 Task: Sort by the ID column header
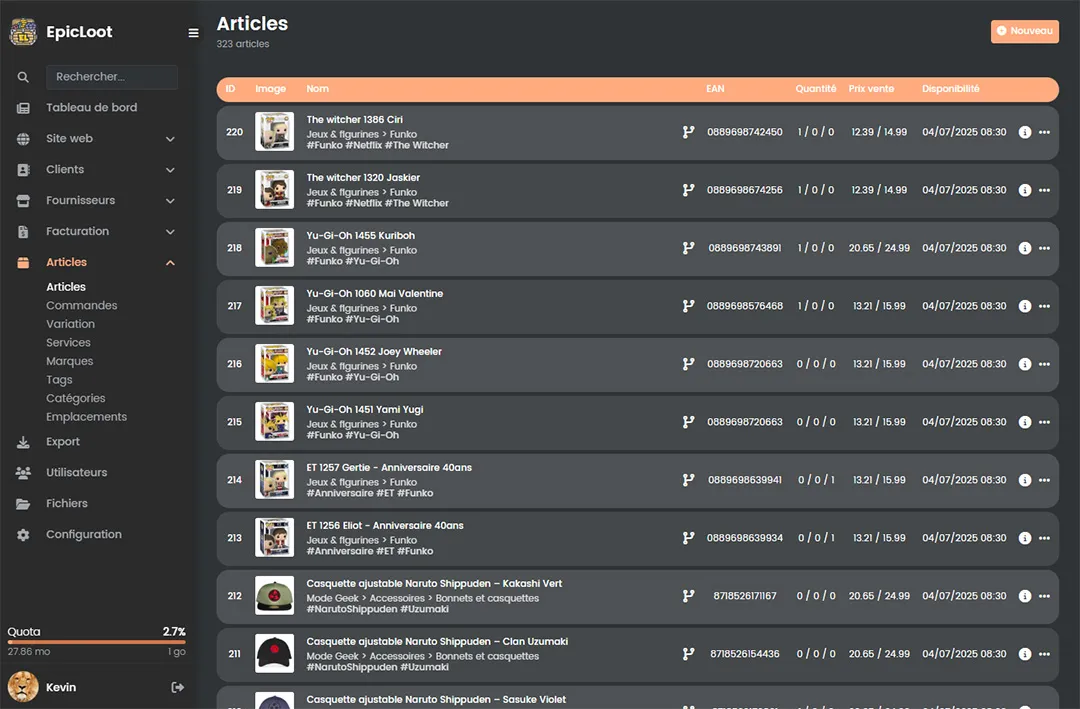click(x=230, y=89)
